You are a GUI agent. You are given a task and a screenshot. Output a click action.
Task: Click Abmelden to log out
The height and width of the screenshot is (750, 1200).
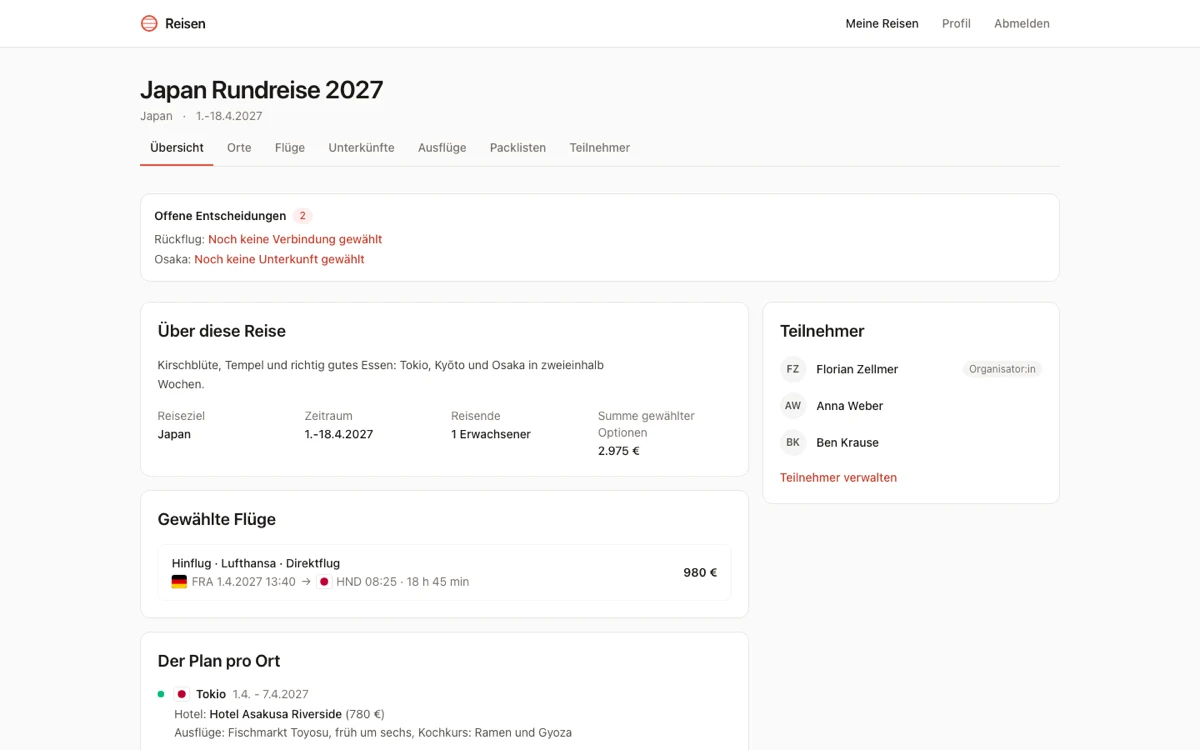point(1022,23)
